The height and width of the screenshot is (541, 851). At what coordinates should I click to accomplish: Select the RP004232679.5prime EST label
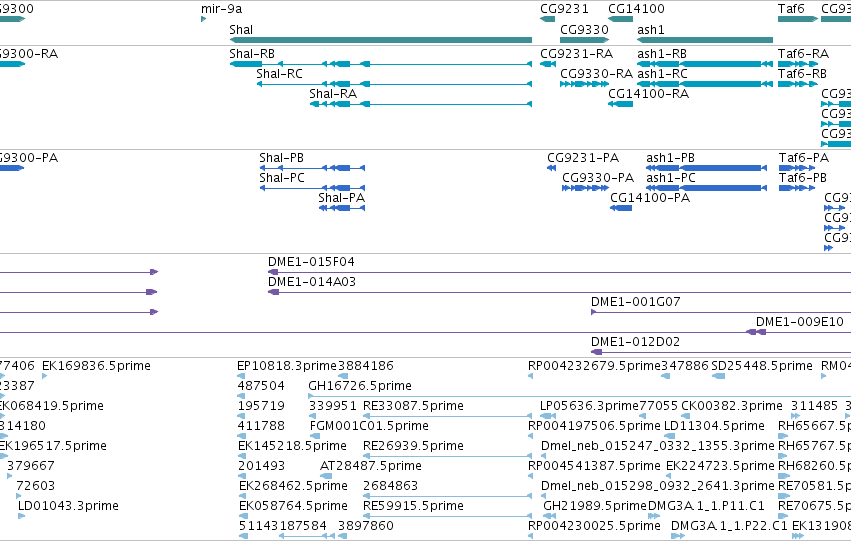click(594, 366)
